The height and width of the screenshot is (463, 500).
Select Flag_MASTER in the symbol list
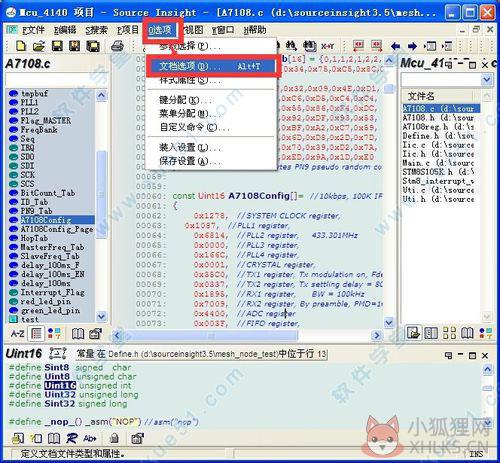point(46,120)
